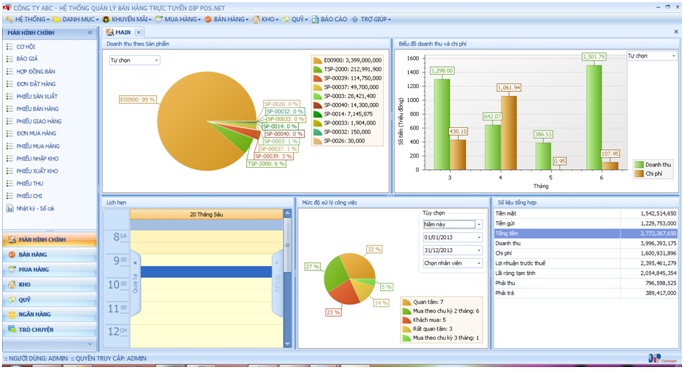Click the Mua hàng cart sidebar icon
Image resolution: width=684 pixels, height=369 pixels.
[12, 269]
